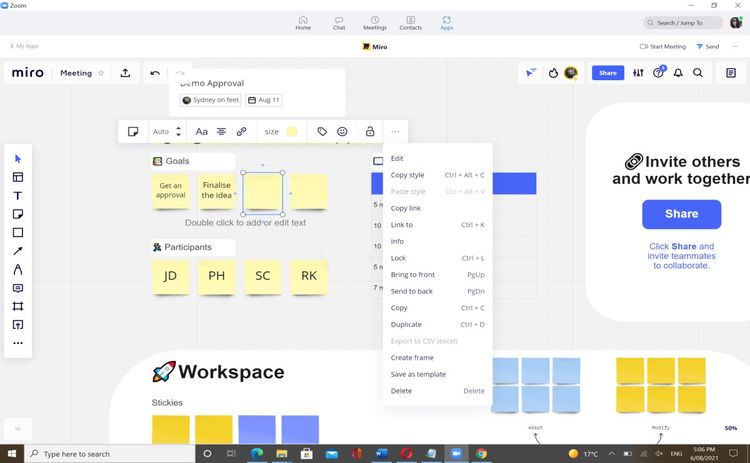Viewport: 750px width, 463px height.
Task: Click the Send button in Zoom header
Action: (708, 46)
